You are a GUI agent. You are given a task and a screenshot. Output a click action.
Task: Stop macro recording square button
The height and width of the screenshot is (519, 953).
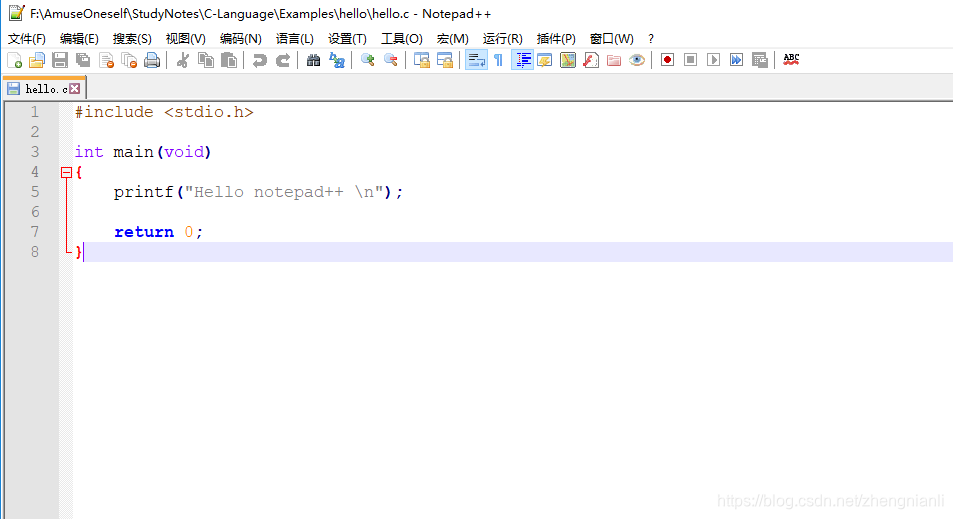coord(690,60)
